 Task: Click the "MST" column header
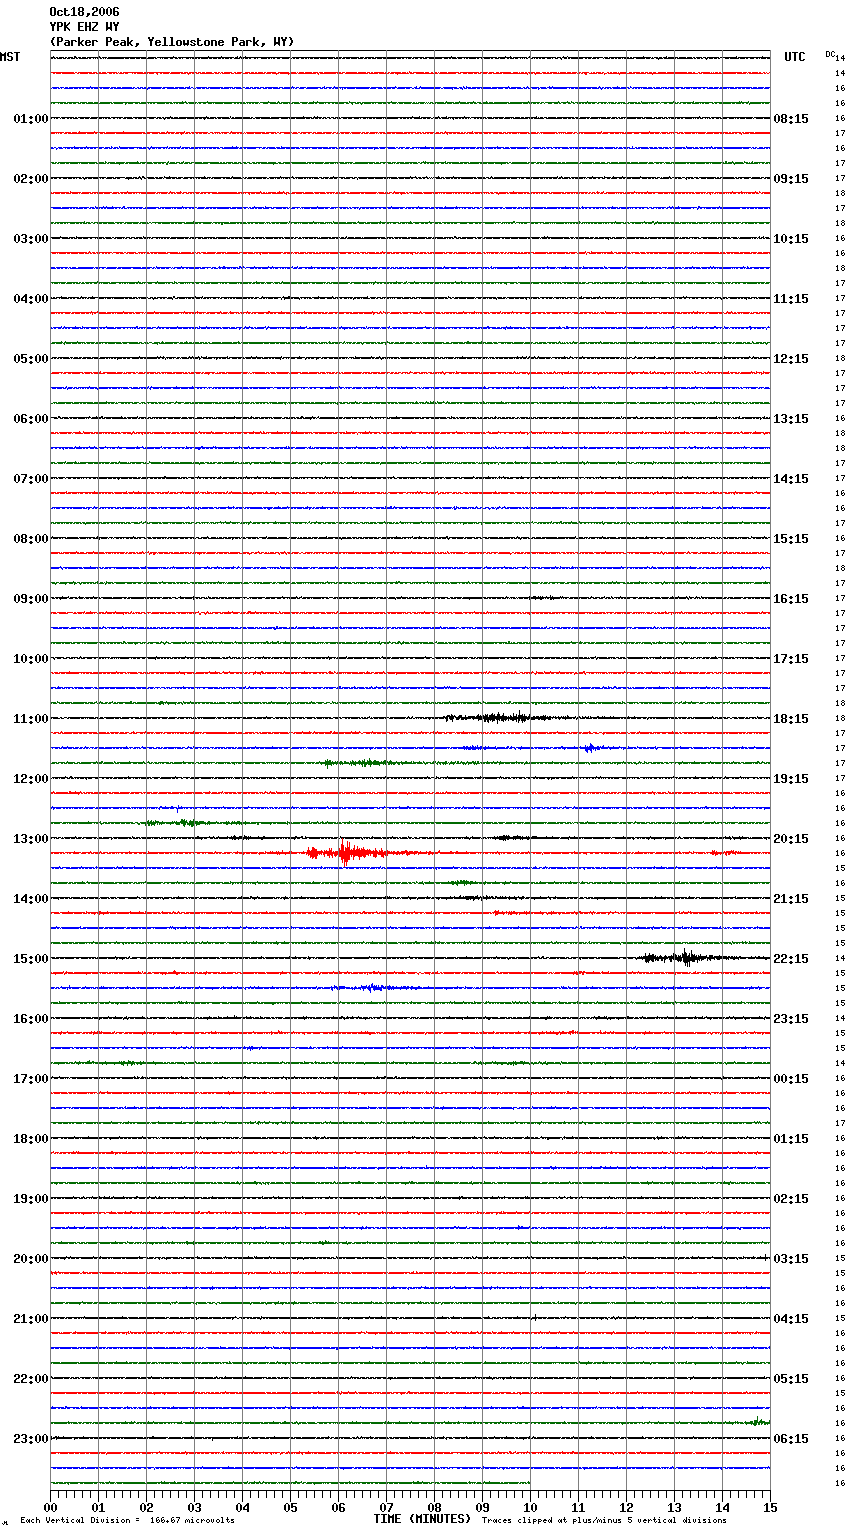click(x=10, y=57)
